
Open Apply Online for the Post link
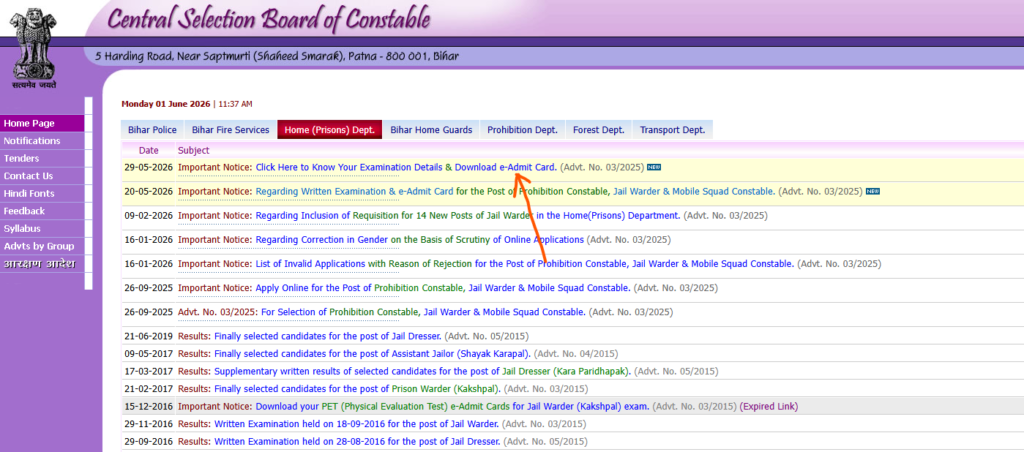(443, 288)
